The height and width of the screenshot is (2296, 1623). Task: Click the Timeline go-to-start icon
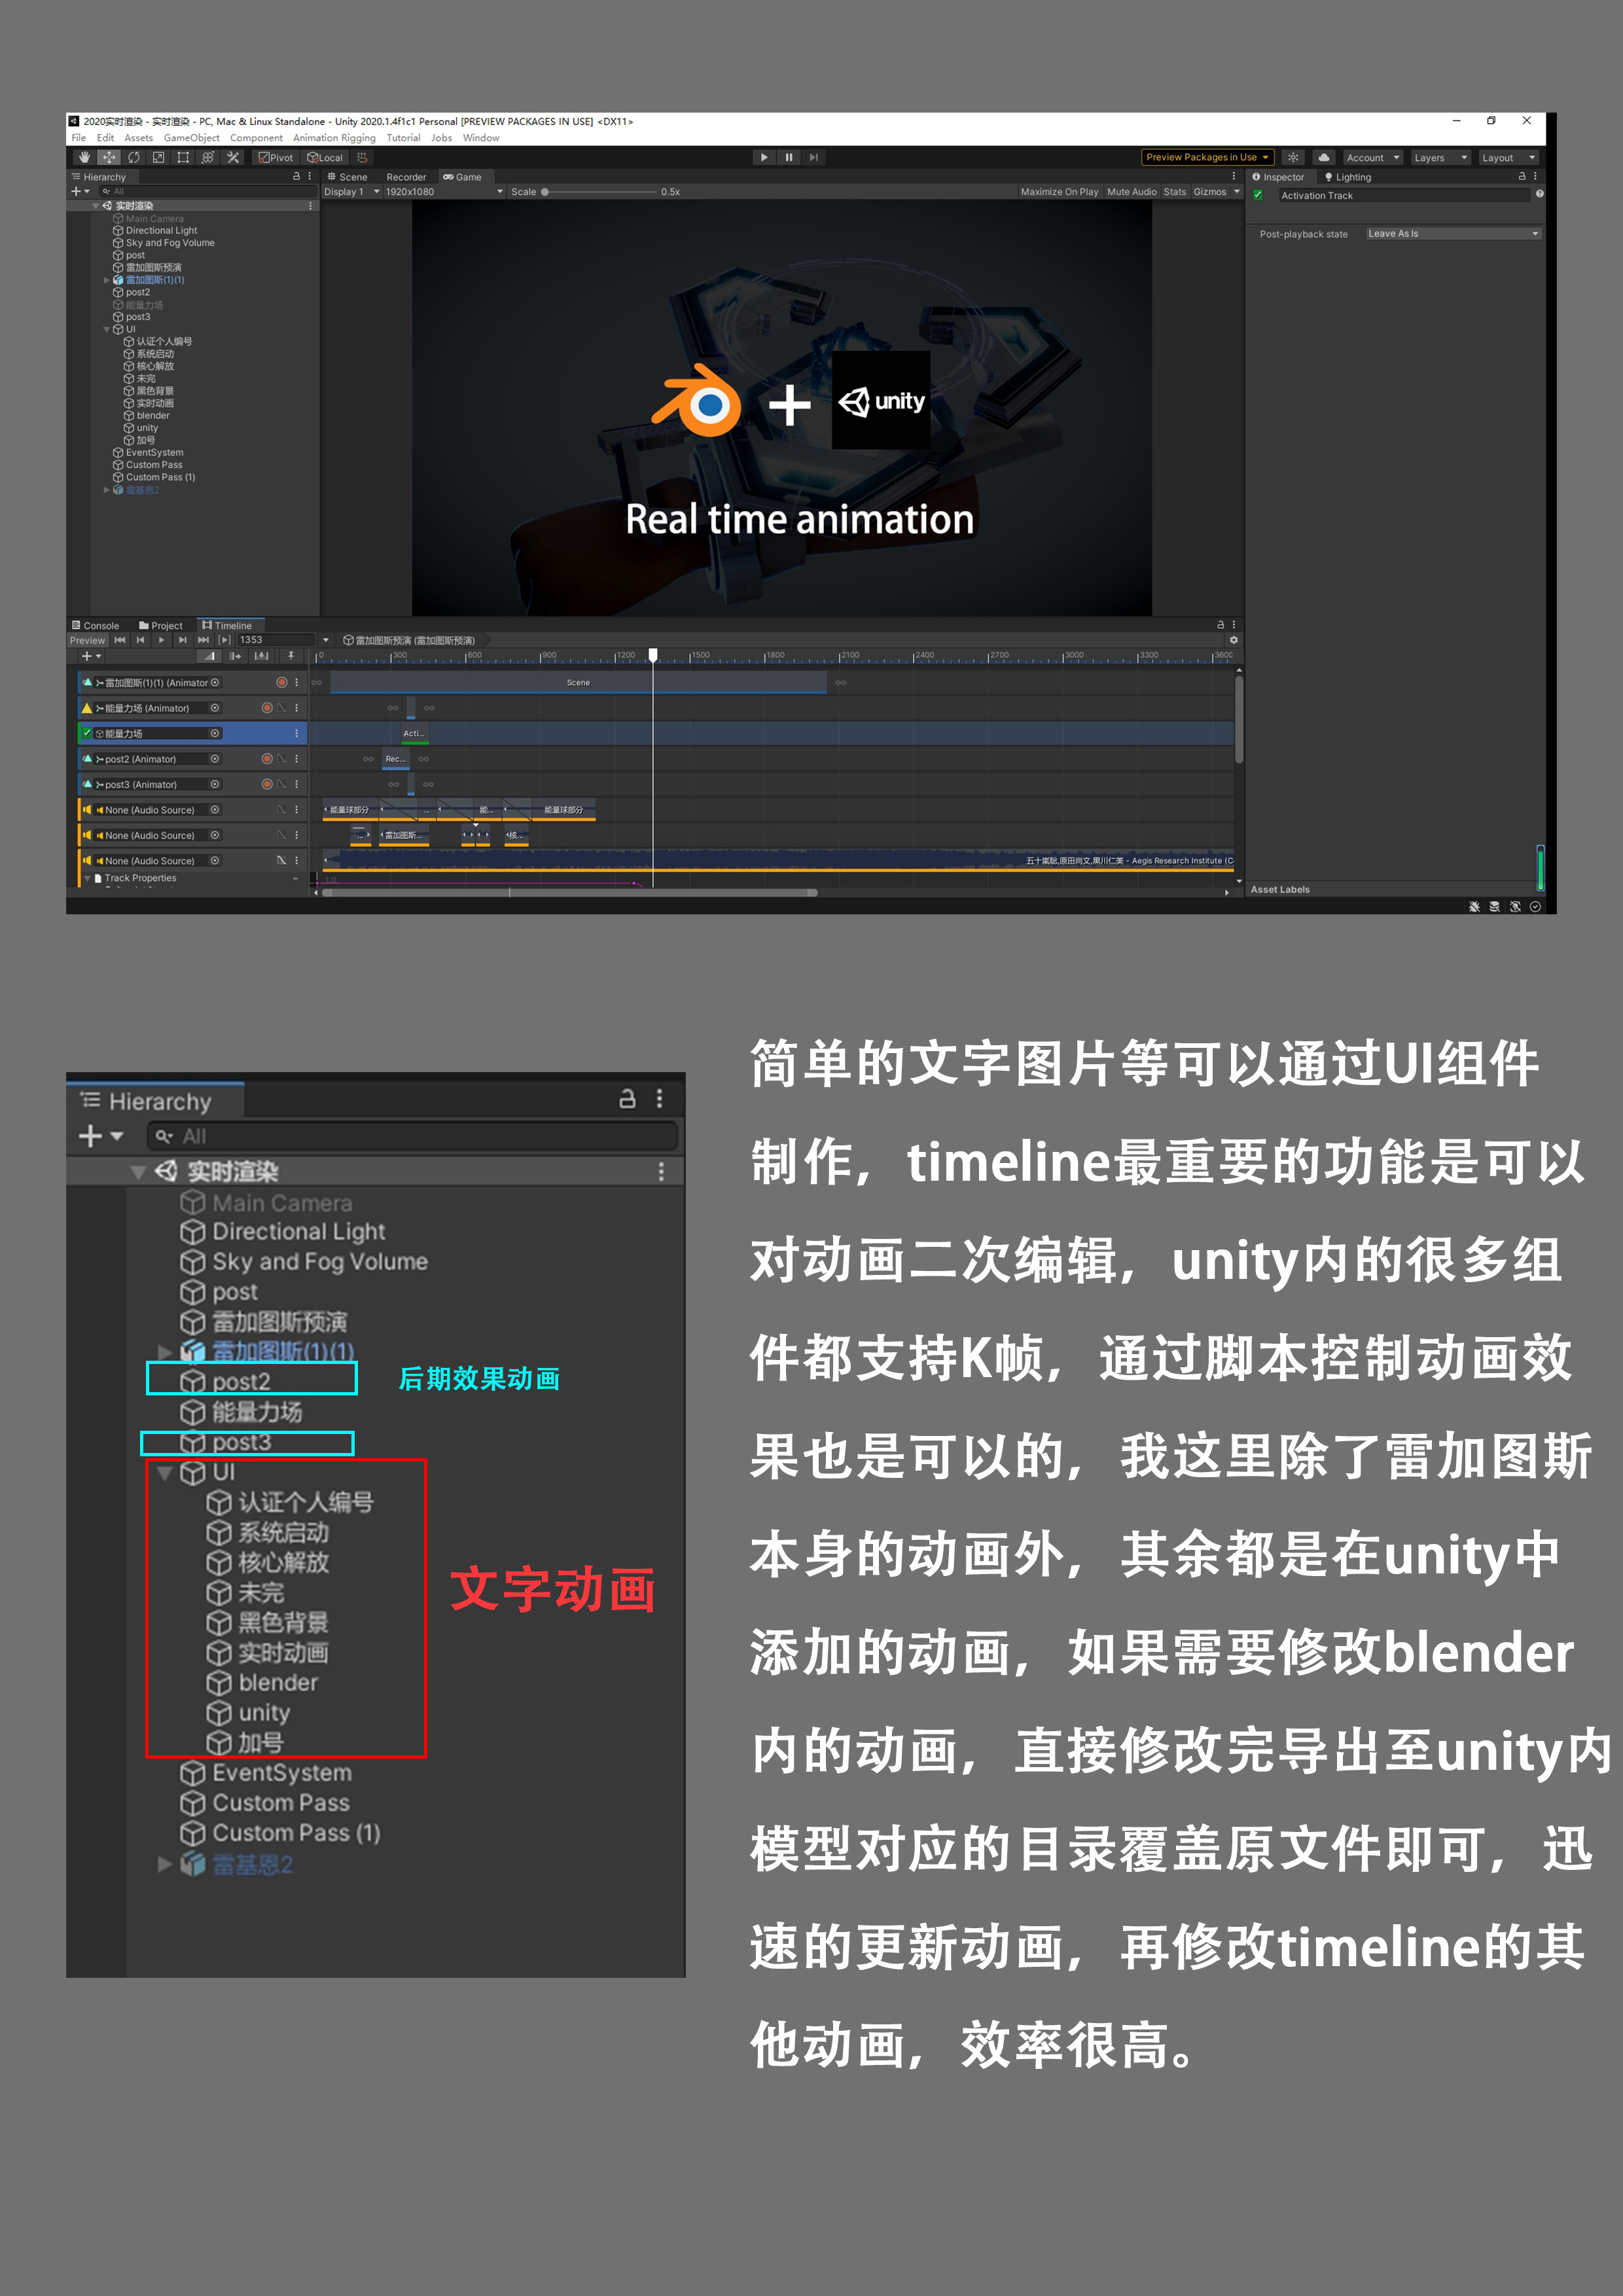click(x=120, y=640)
